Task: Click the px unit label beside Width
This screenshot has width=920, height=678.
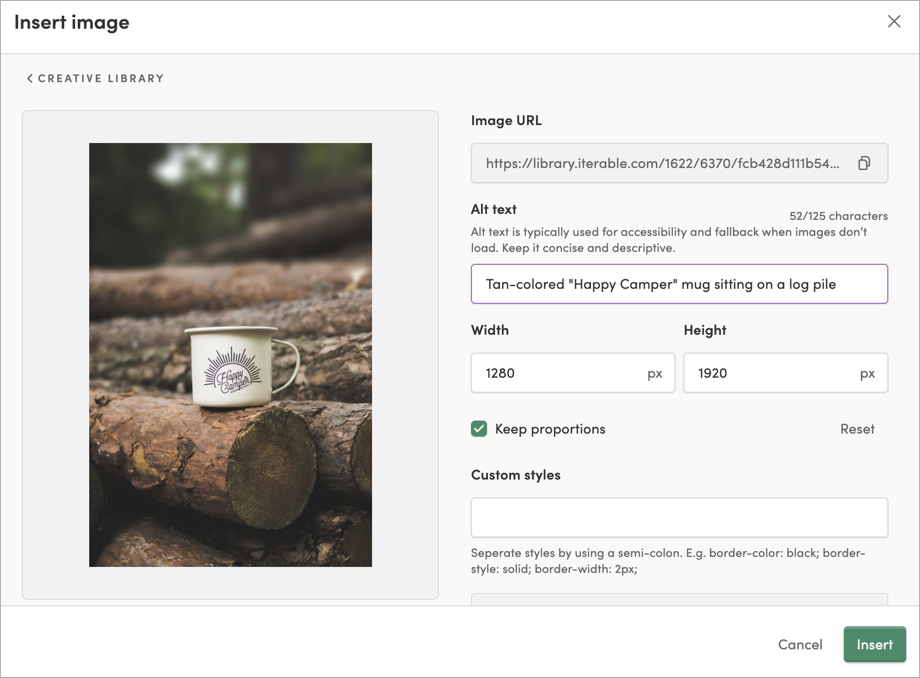Action: 657,372
